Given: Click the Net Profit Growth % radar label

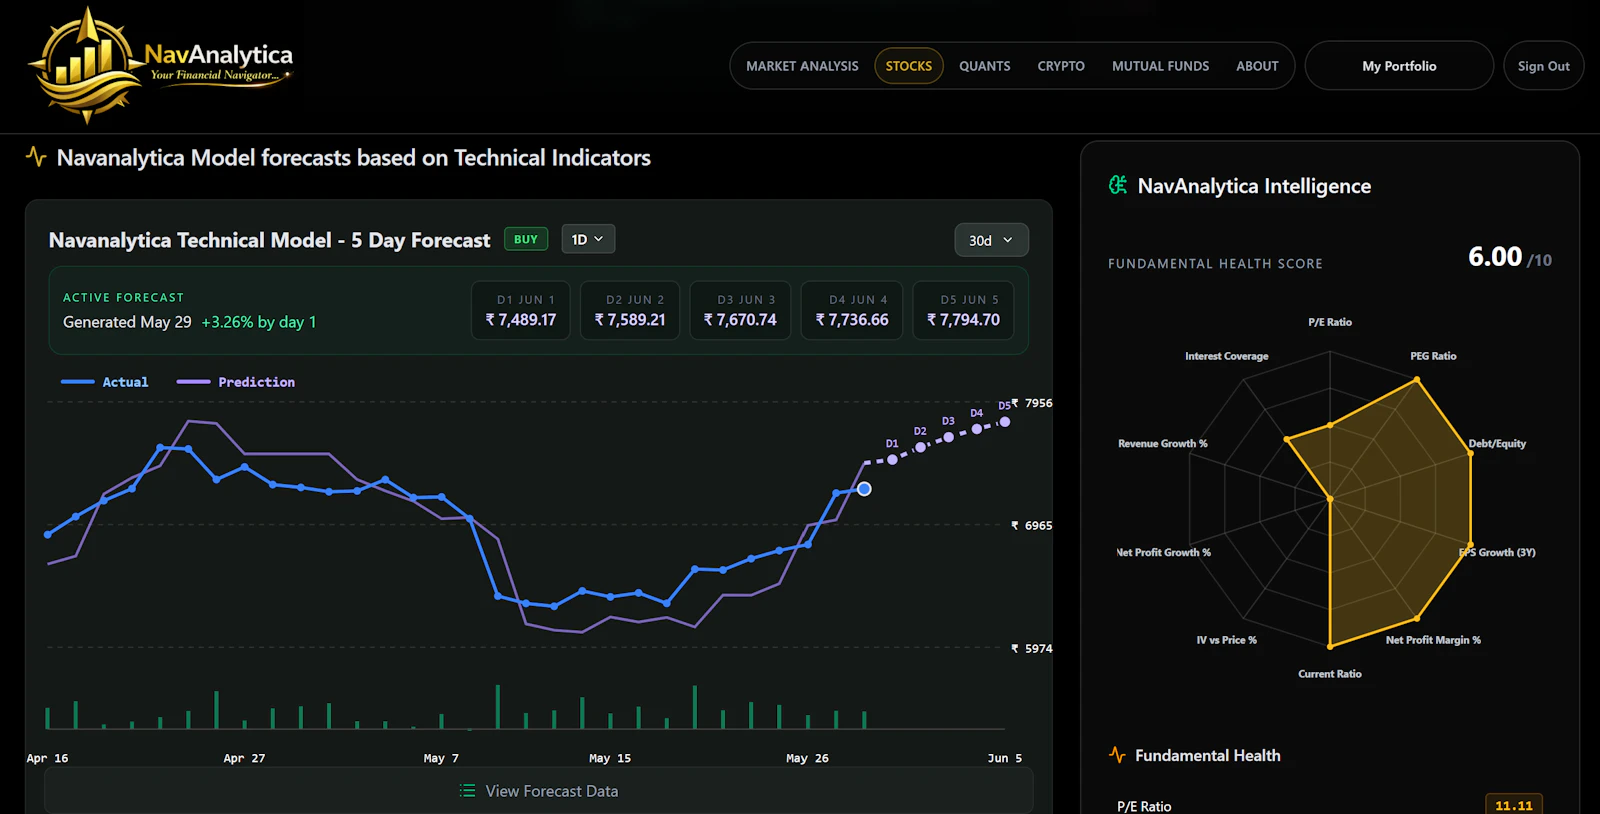Looking at the screenshot, I should 1163,552.
